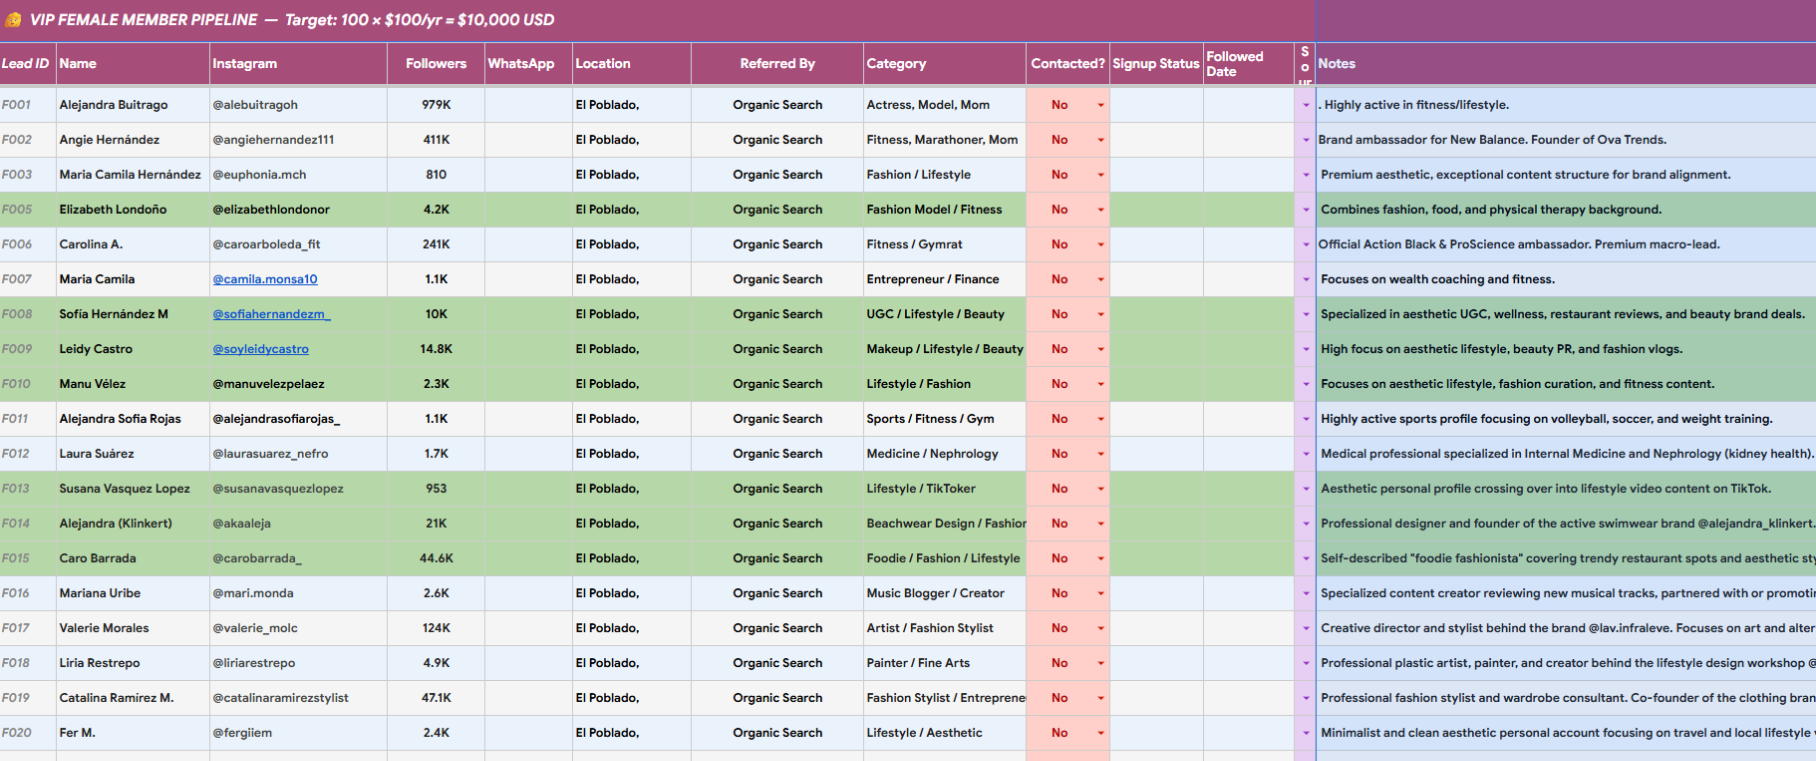
Task: Open Contacted dropdown for Alejandra Buitrago
Action: pos(1101,105)
